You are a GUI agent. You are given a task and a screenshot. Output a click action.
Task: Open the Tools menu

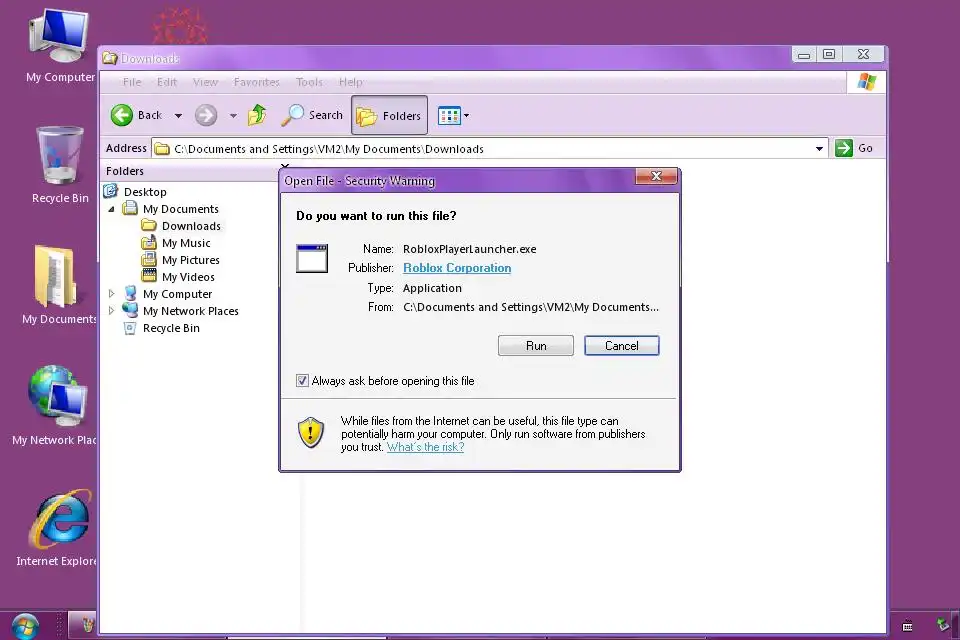(x=309, y=82)
